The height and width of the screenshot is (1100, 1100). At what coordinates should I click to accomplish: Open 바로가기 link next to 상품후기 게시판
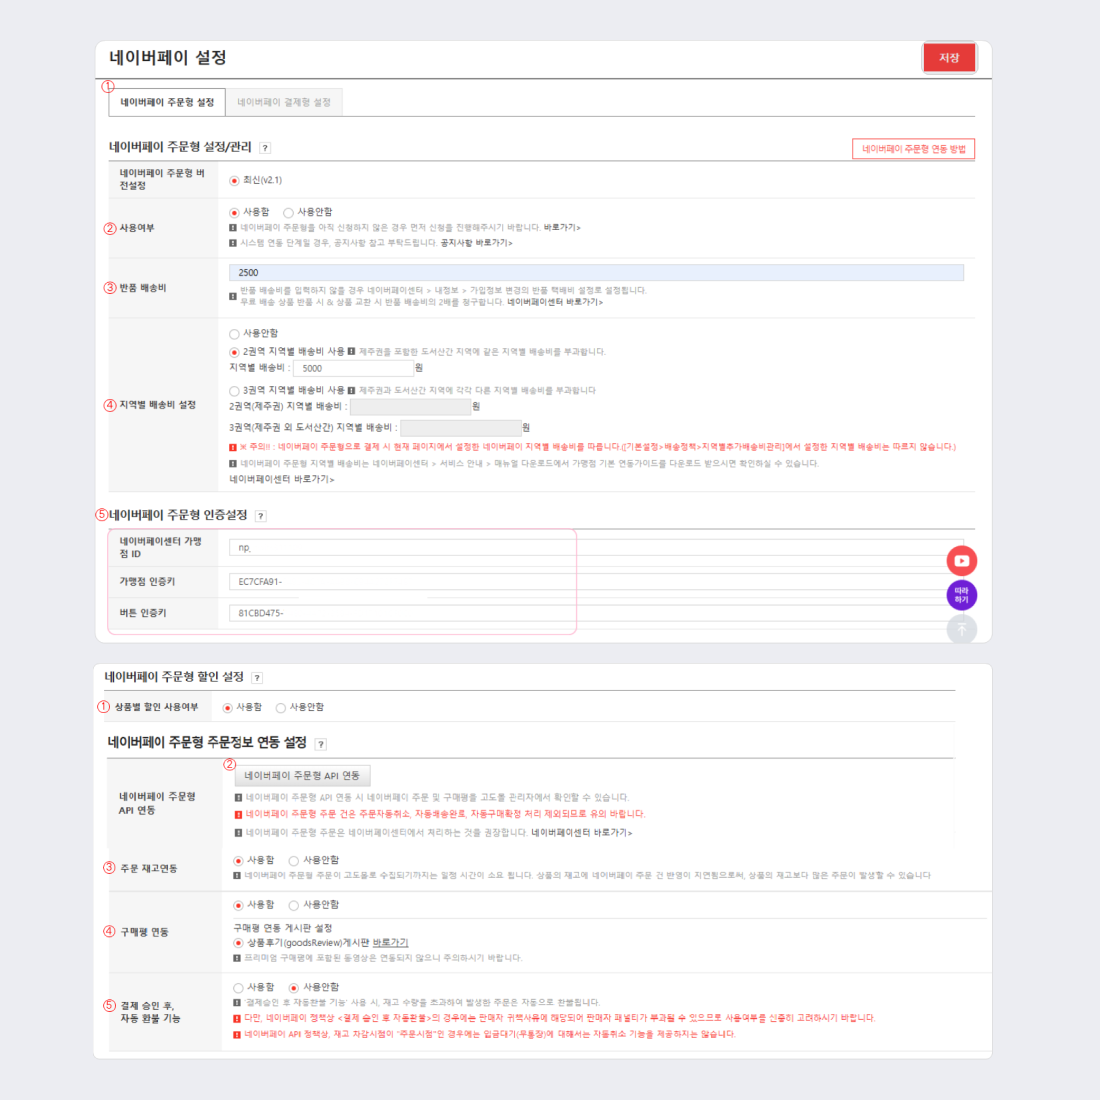(x=390, y=943)
